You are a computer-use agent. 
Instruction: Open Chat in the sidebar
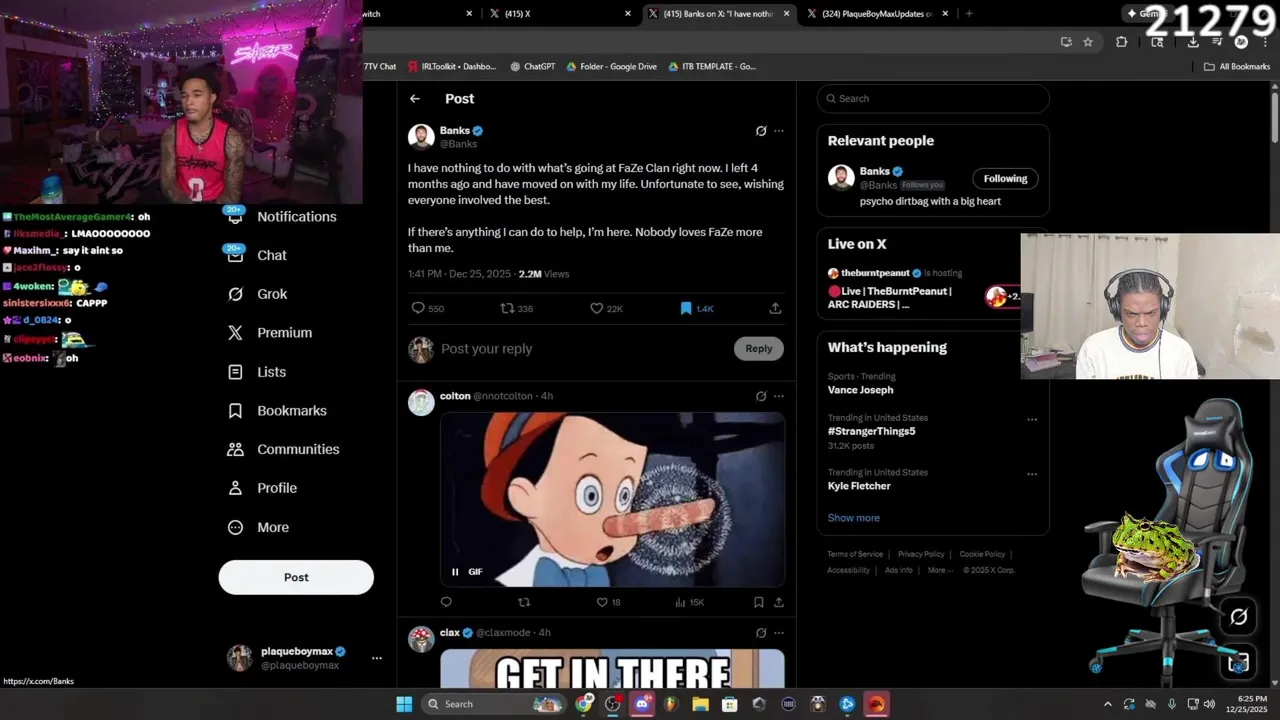[271, 256]
